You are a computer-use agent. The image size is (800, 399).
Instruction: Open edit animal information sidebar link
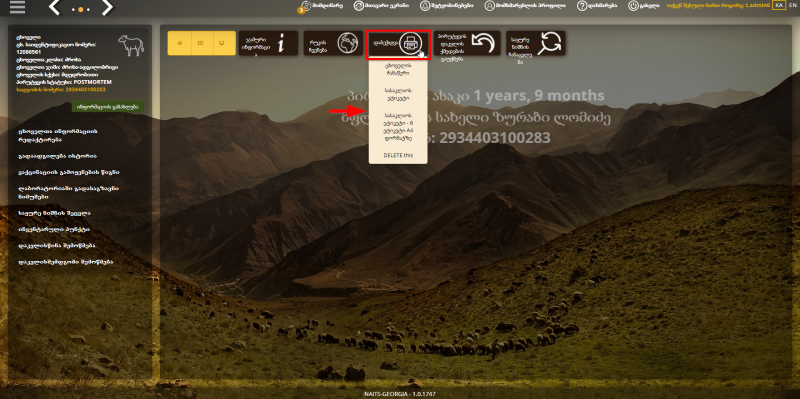click(x=58, y=135)
